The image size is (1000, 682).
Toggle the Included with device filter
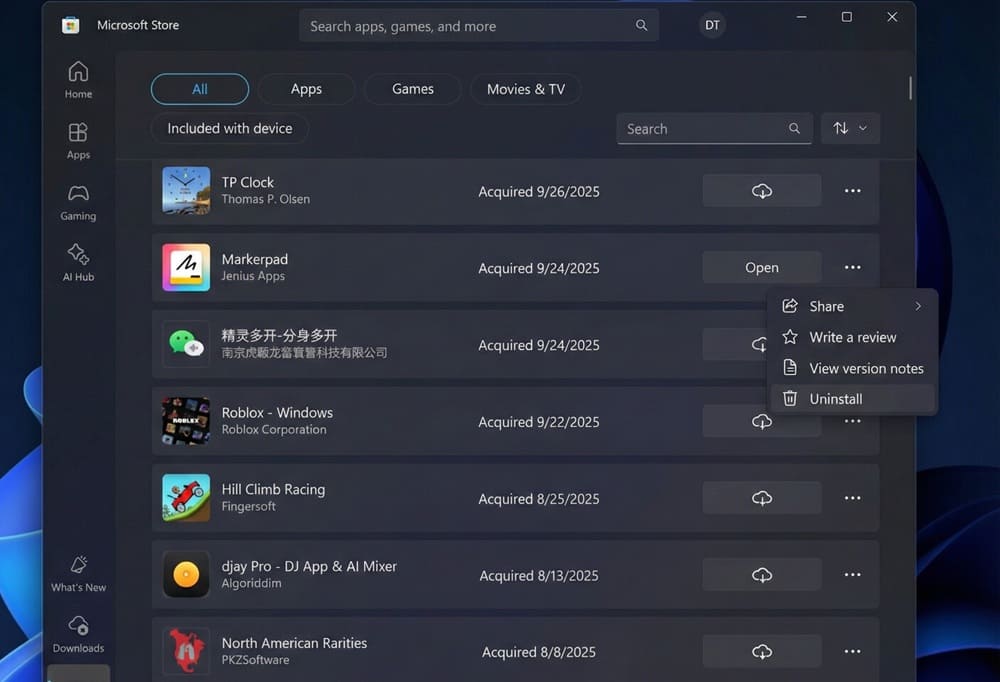230,128
